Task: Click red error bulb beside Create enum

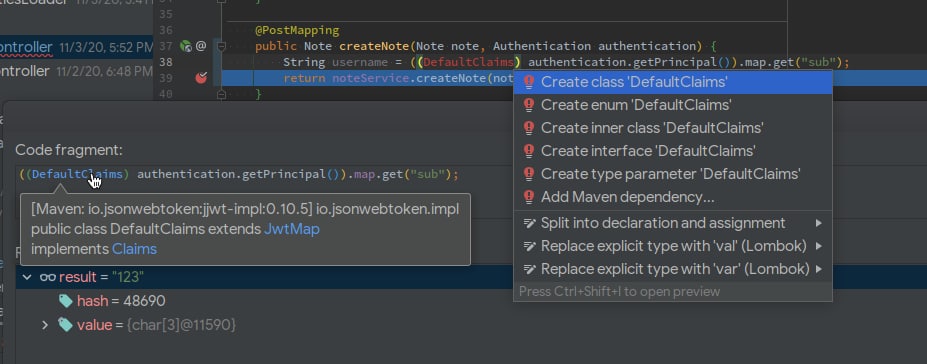Action: pyautogui.click(x=529, y=105)
